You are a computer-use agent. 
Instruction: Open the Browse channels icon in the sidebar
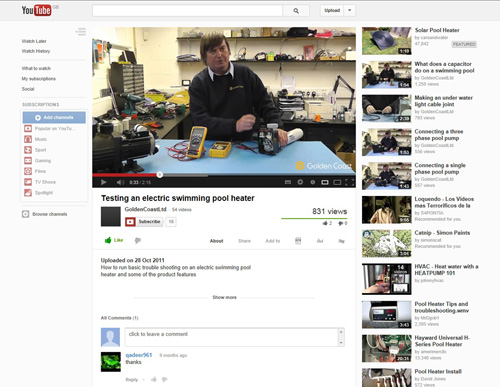[26, 214]
